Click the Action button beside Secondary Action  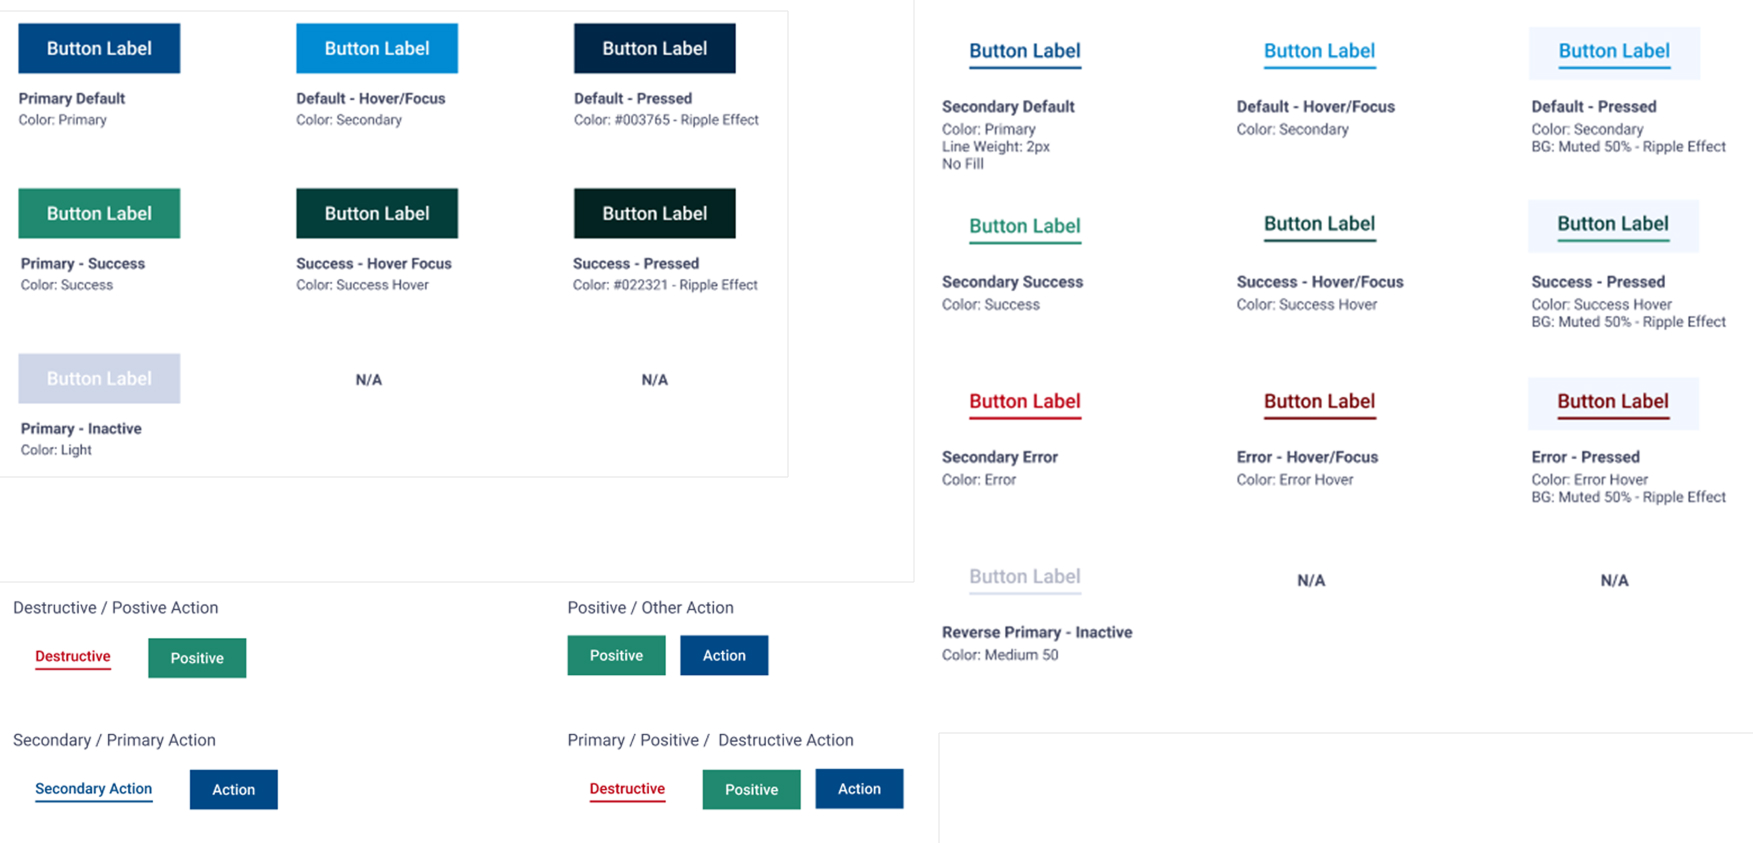[233, 790]
